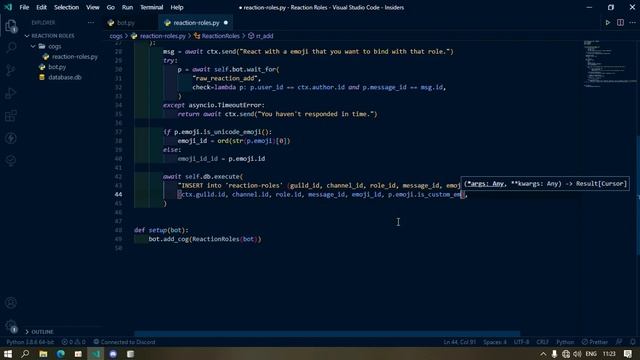640x360 pixels.
Task: Click unsaved dot on reaction-roles.py tab
Action: point(226,23)
